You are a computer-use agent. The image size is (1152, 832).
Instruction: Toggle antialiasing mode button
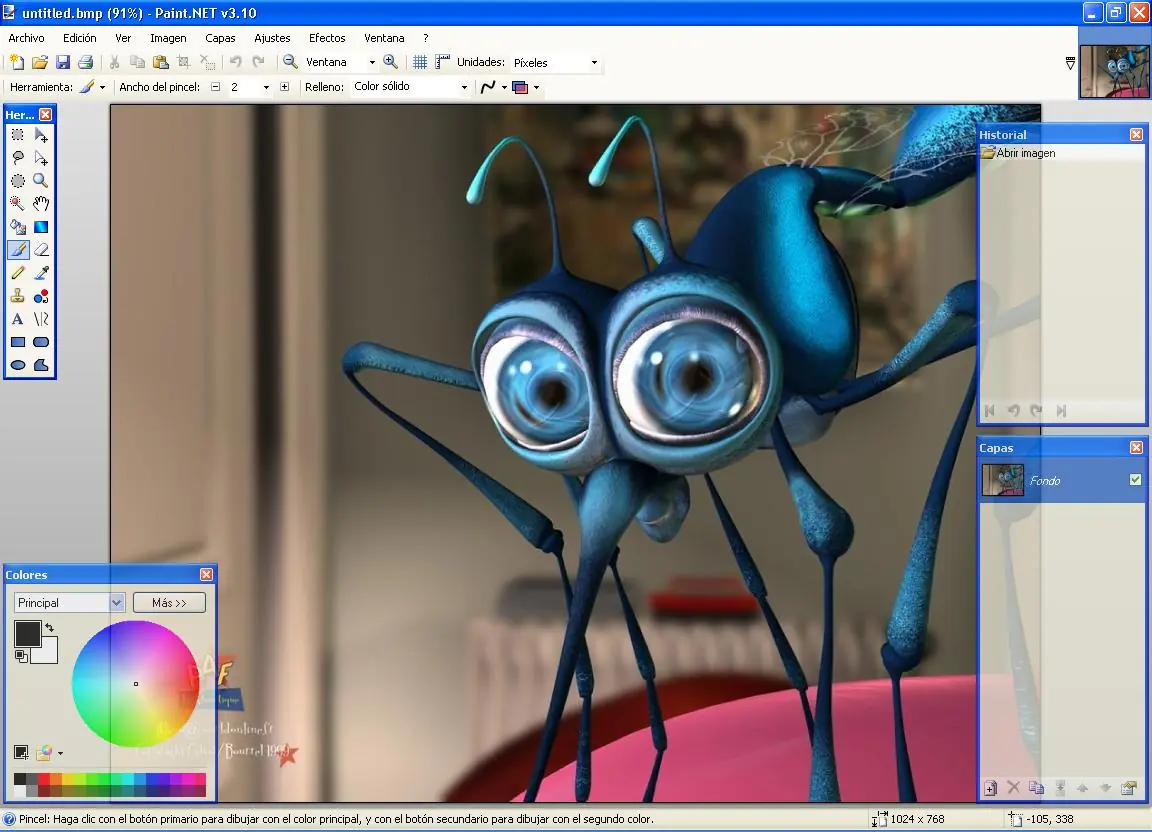488,87
